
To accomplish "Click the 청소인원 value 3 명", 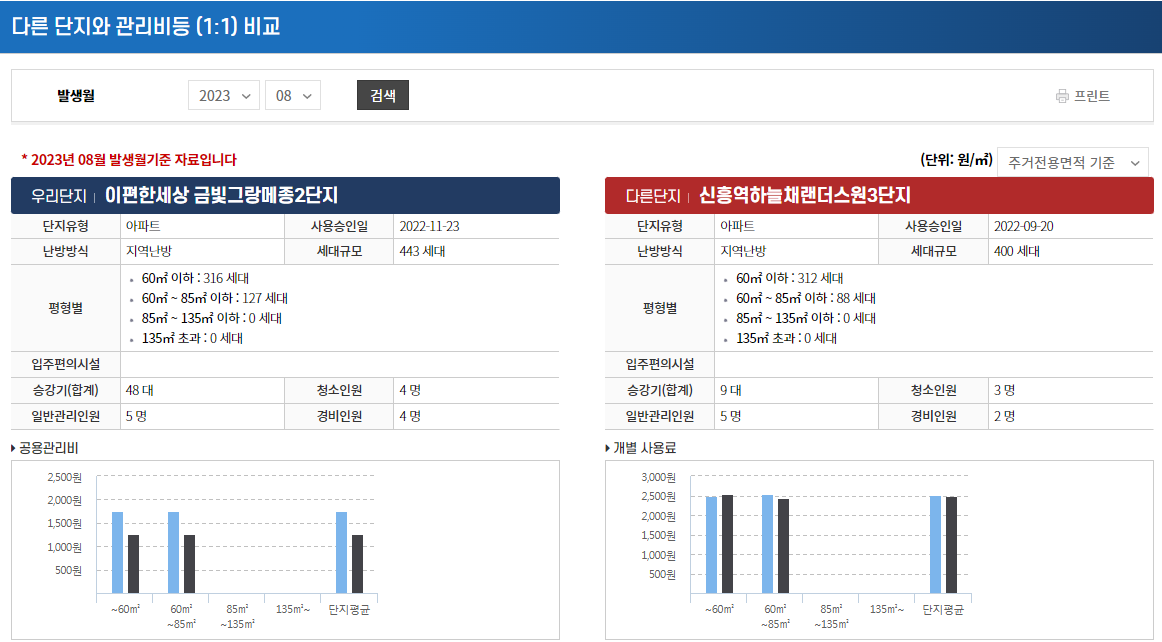I will 1004,390.
